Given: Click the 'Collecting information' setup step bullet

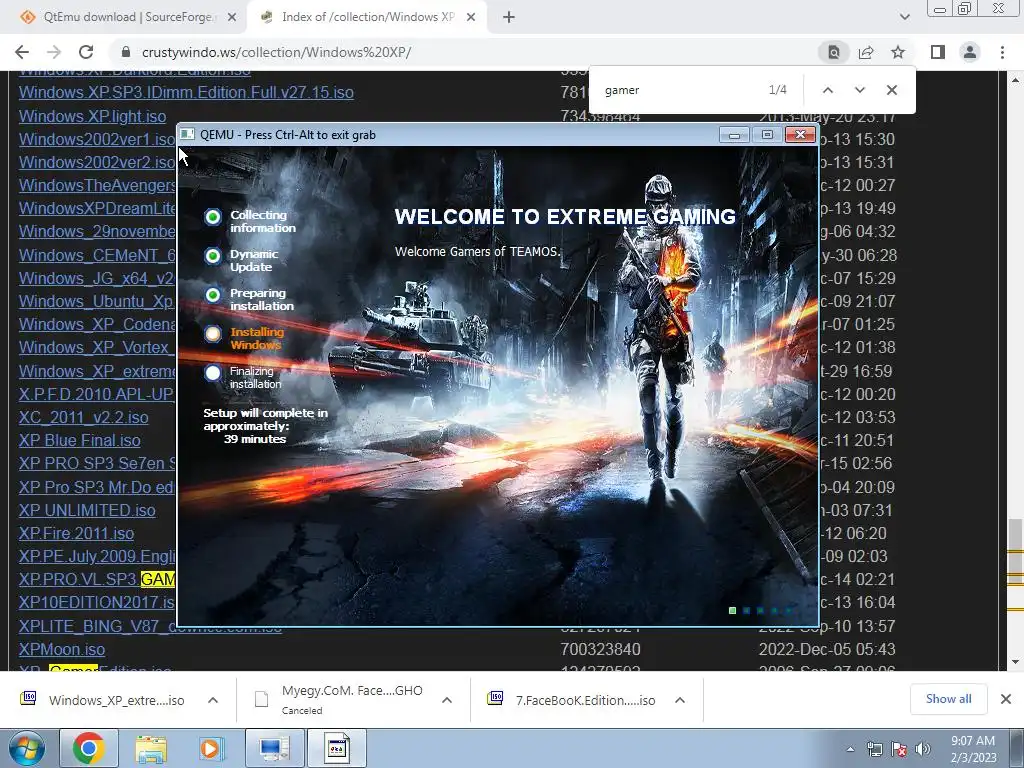Looking at the screenshot, I should coord(212,217).
